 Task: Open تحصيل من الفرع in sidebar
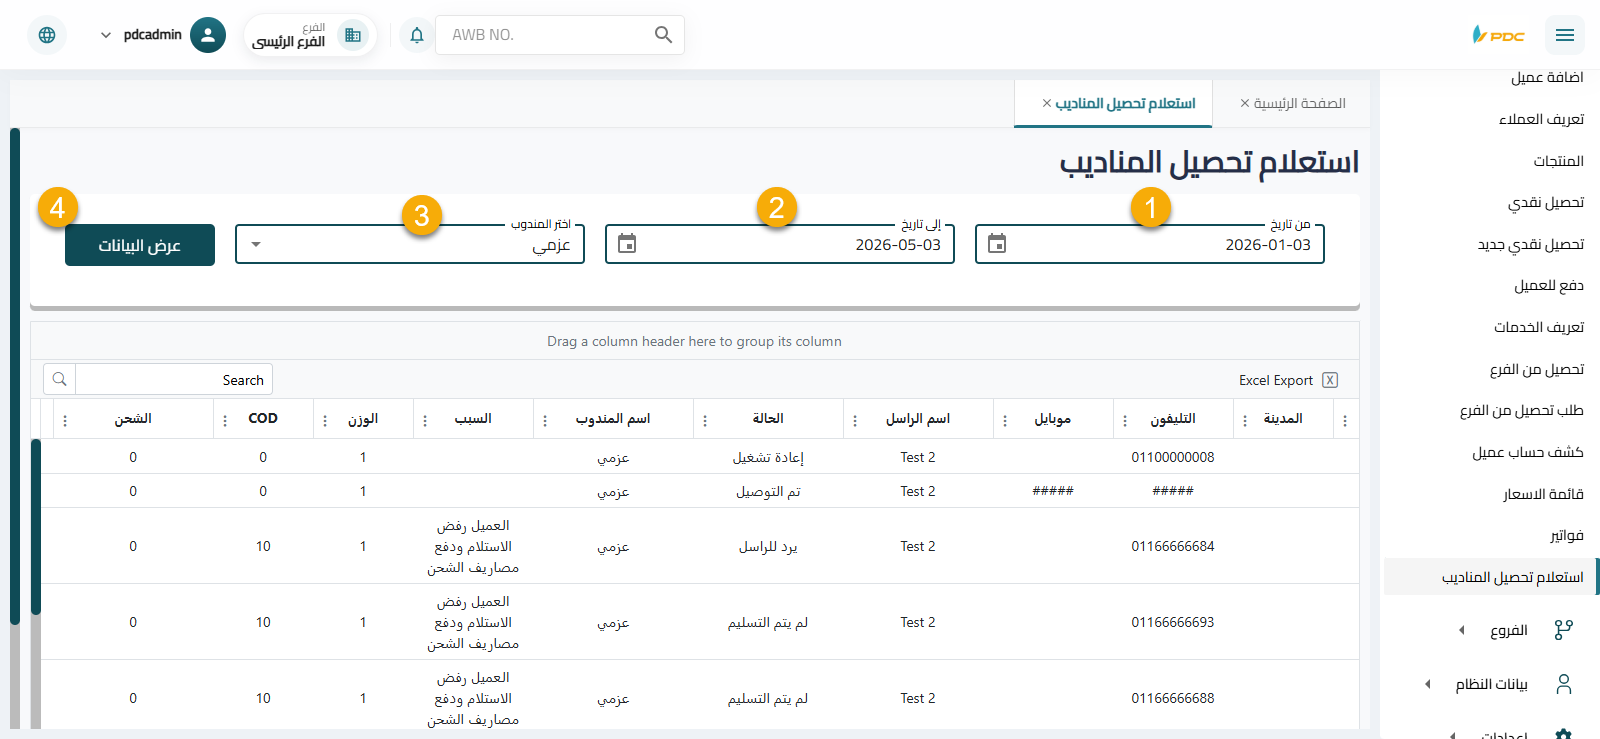pos(1537,369)
